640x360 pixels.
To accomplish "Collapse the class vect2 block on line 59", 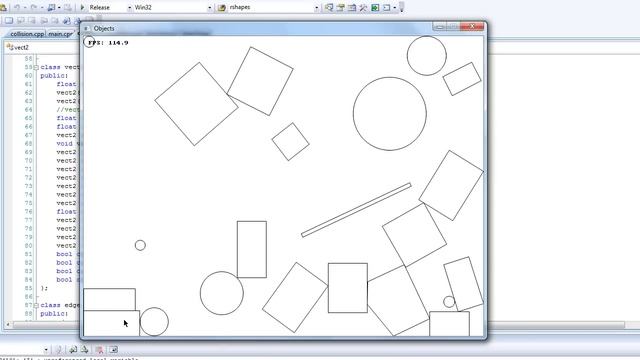I will [36, 67].
